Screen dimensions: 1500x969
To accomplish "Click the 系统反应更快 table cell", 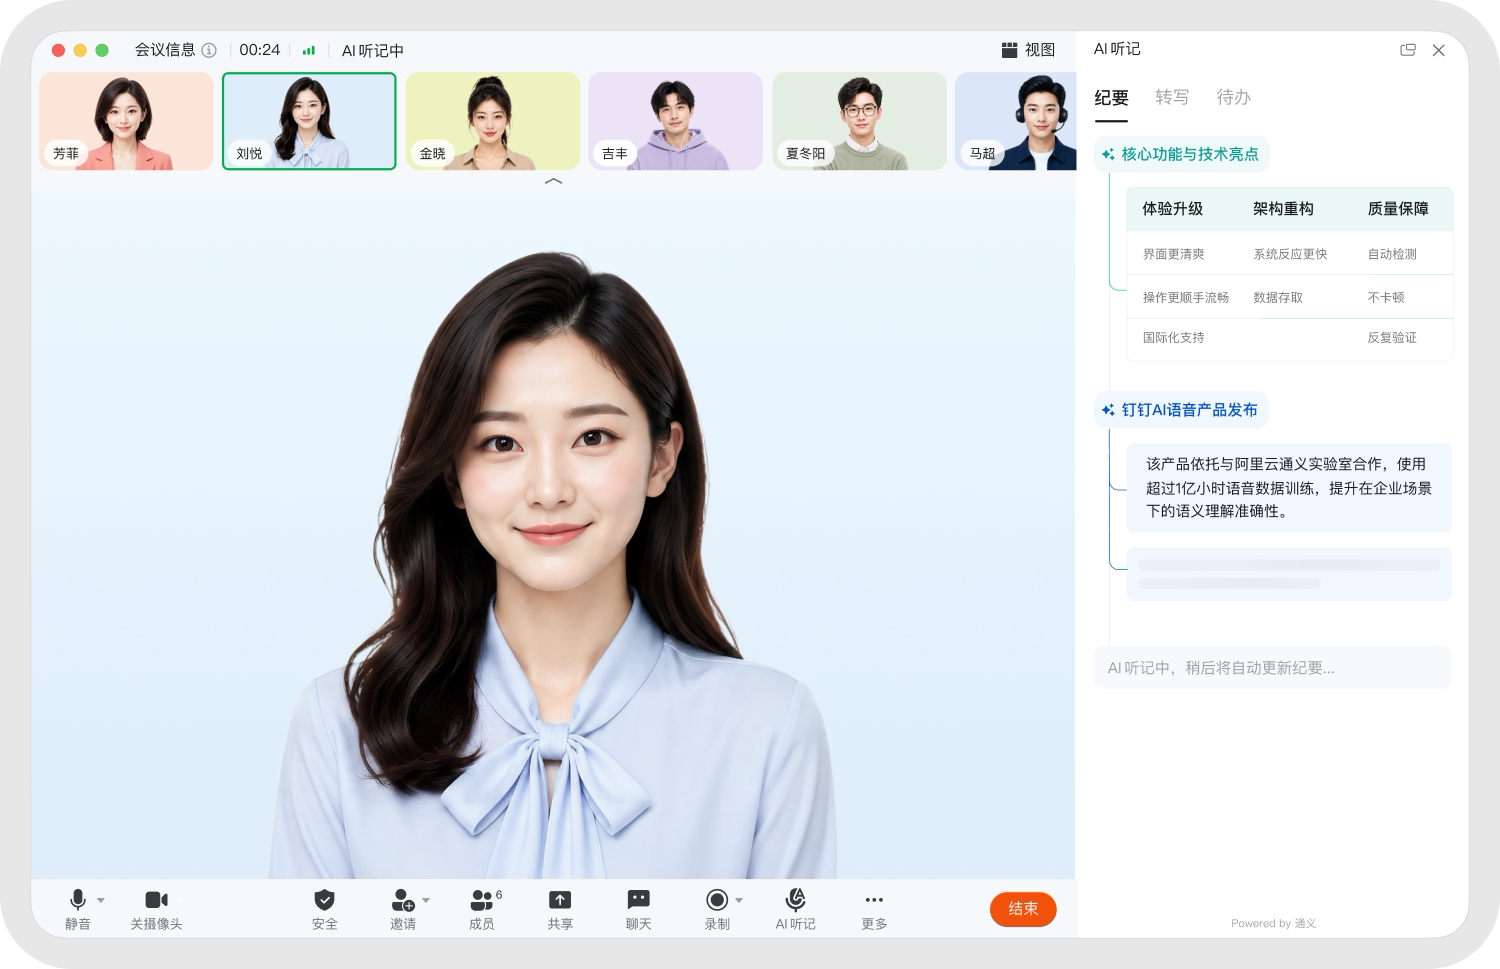I will [1291, 254].
